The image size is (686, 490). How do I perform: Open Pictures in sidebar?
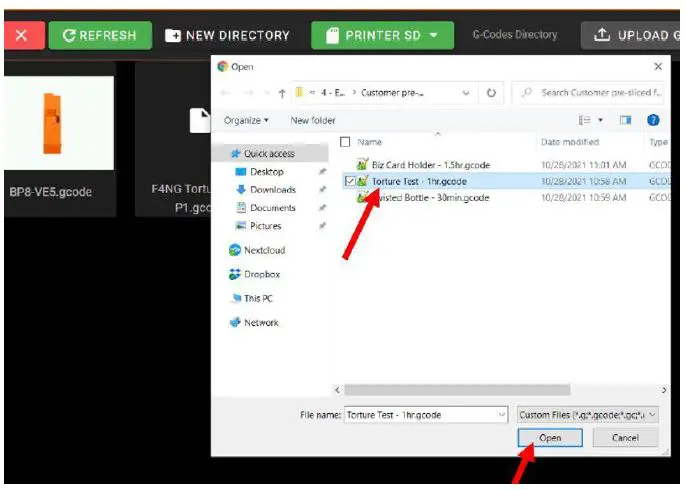tap(266, 226)
